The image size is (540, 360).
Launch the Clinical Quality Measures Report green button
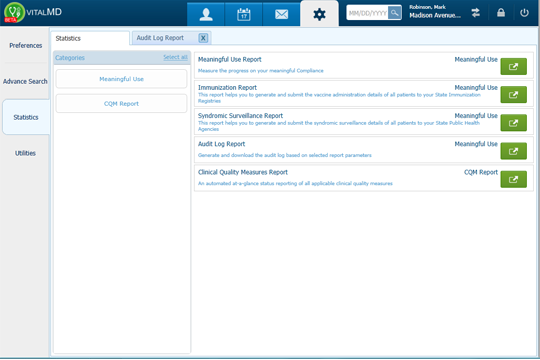[x=513, y=179]
